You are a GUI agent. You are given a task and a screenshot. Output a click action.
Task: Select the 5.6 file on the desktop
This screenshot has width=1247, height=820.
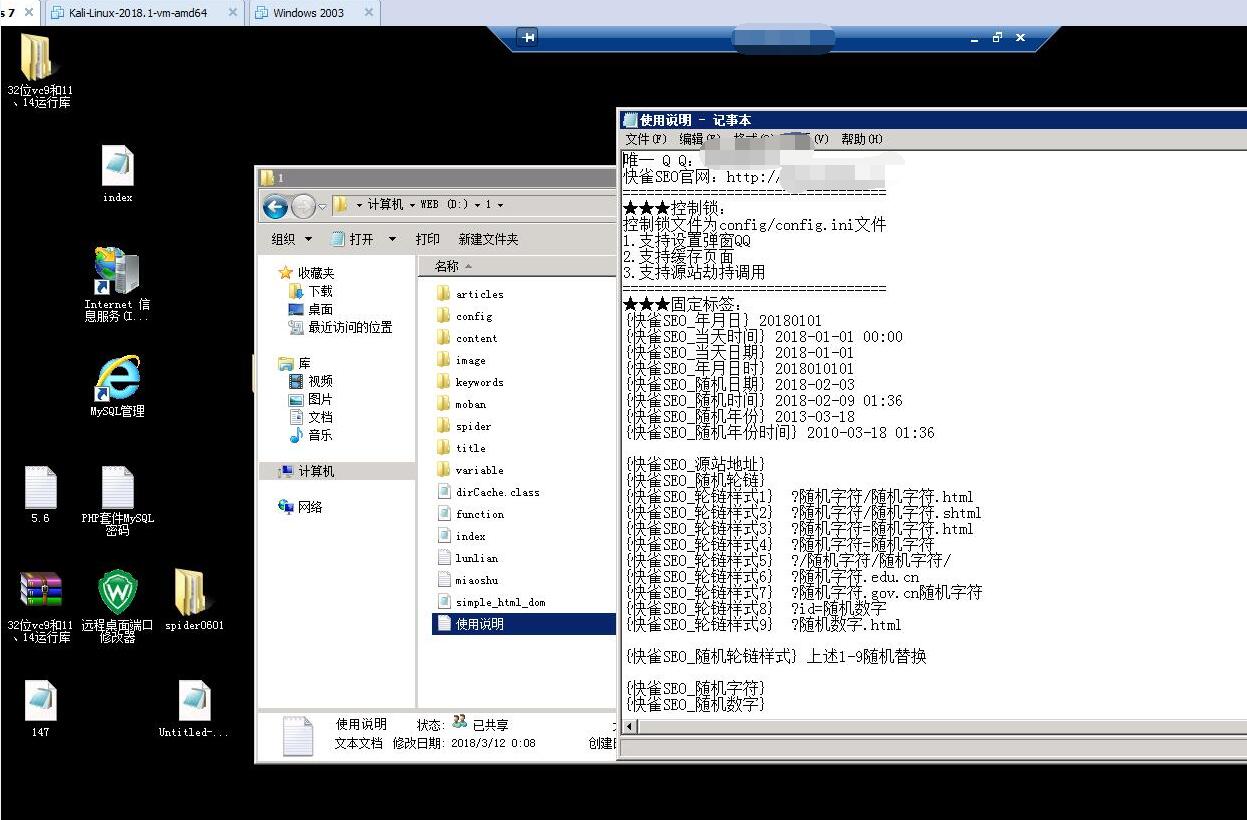coord(40,494)
